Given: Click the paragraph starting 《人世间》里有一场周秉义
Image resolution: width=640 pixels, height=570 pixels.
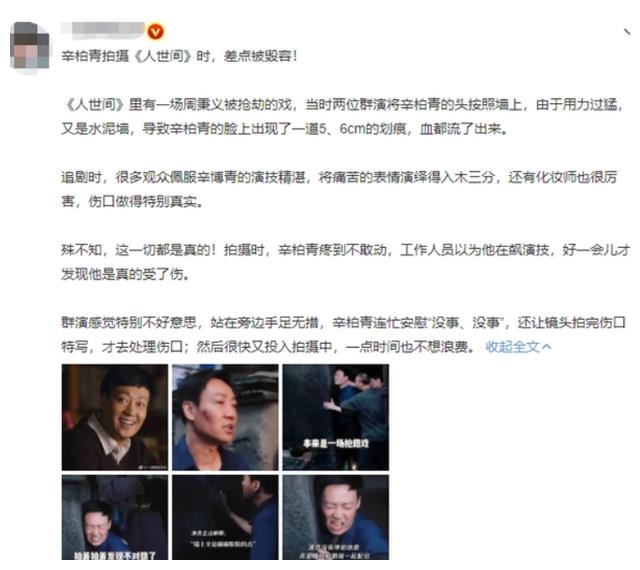Looking at the screenshot, I should [x=343, y=117].
